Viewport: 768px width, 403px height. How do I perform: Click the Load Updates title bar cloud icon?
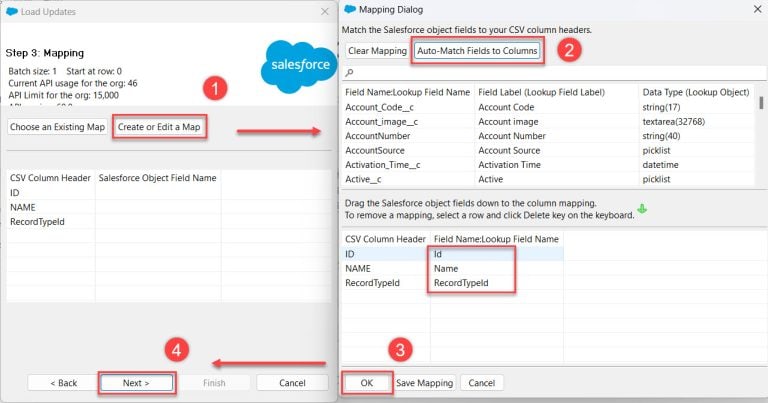tap(12, 11)
